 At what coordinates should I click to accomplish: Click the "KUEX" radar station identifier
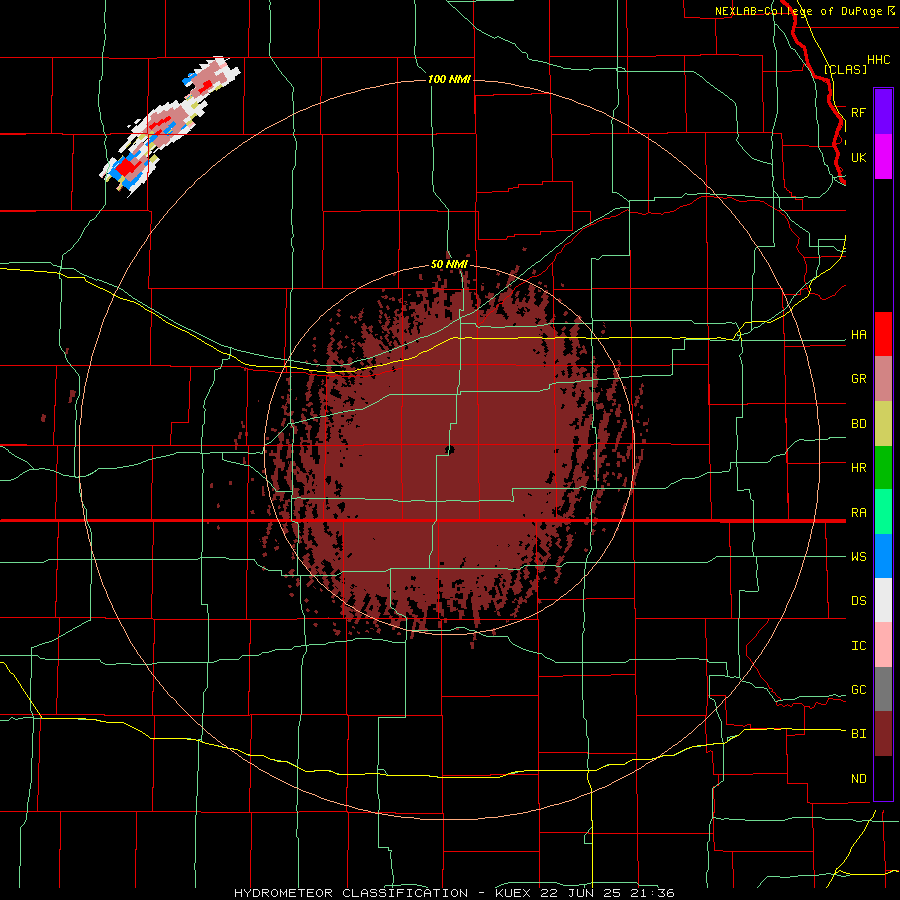(x=513, y=893)
